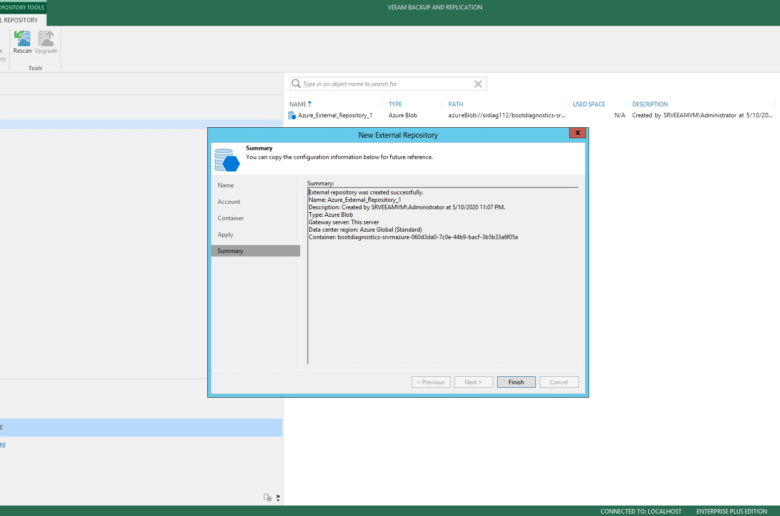The image size is (780, 516).
Task: Click 'External repository was created successfully' line
Action: click(x=366, y=192)
